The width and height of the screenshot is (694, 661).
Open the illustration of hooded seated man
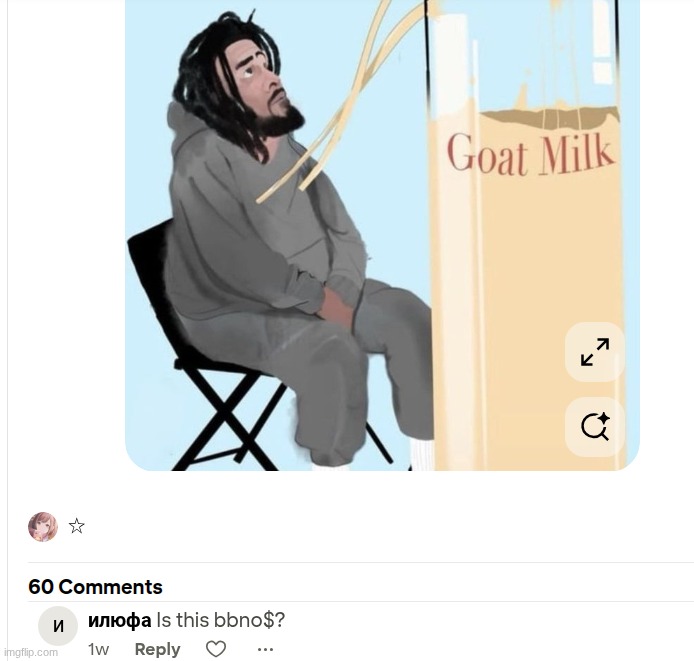click(x=382, y=235)
